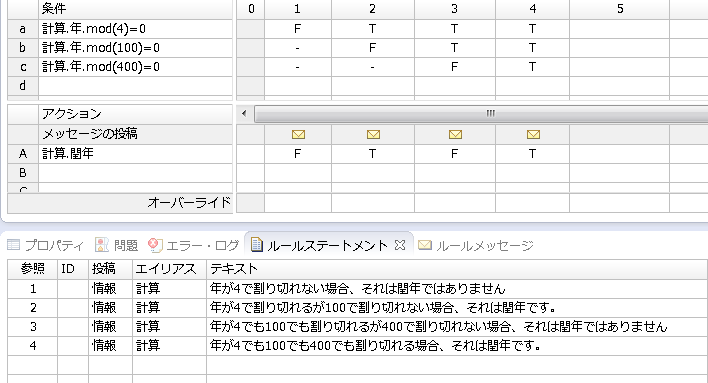Image resolution: width=708 pixels, height=383 pixels.
Task: Select condition row c 計算.年.mod(400)=0
Action: point(135,67)
